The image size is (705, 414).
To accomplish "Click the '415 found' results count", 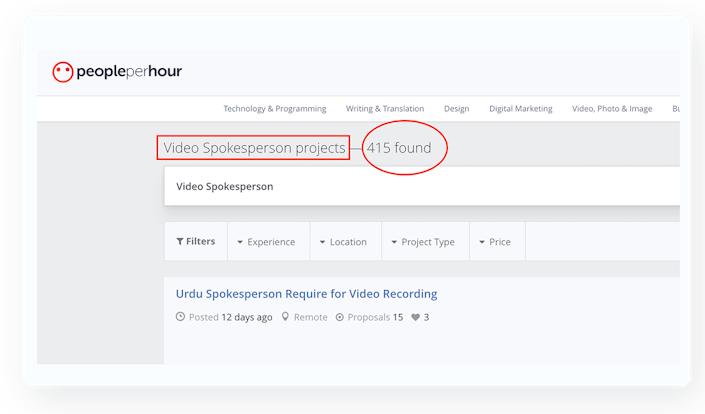I will tap(399, 147).
